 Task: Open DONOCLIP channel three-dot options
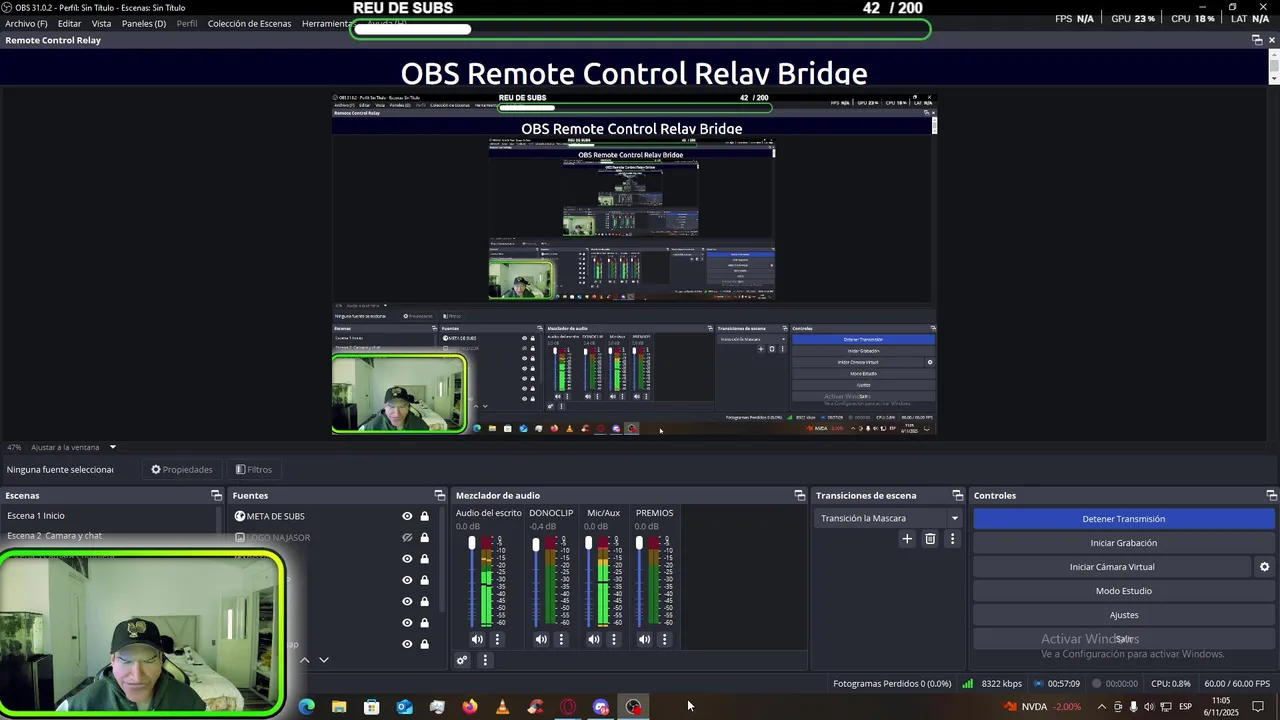561,639
